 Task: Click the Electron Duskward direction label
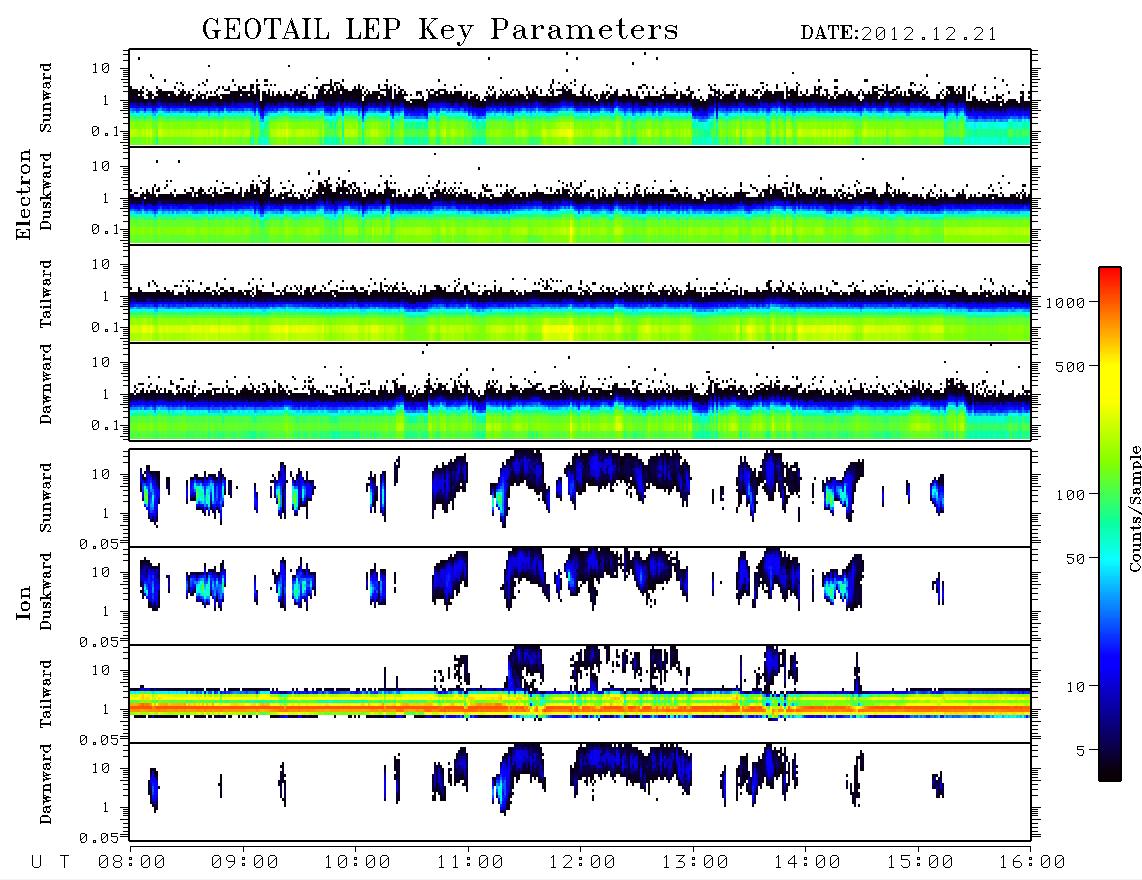[x=46, y=191]
